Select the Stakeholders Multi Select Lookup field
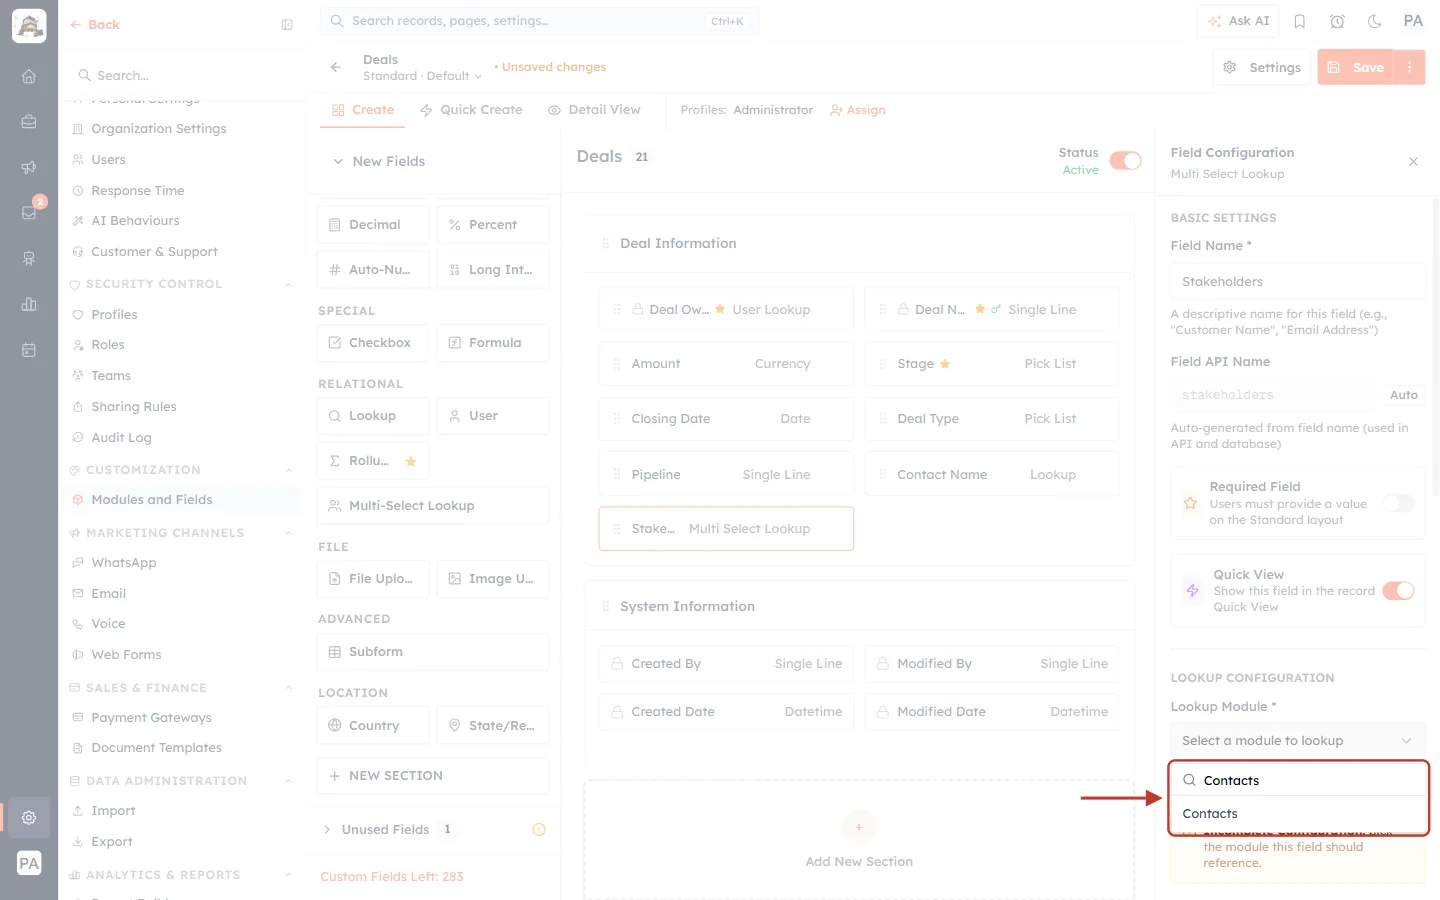 (726, 529)
